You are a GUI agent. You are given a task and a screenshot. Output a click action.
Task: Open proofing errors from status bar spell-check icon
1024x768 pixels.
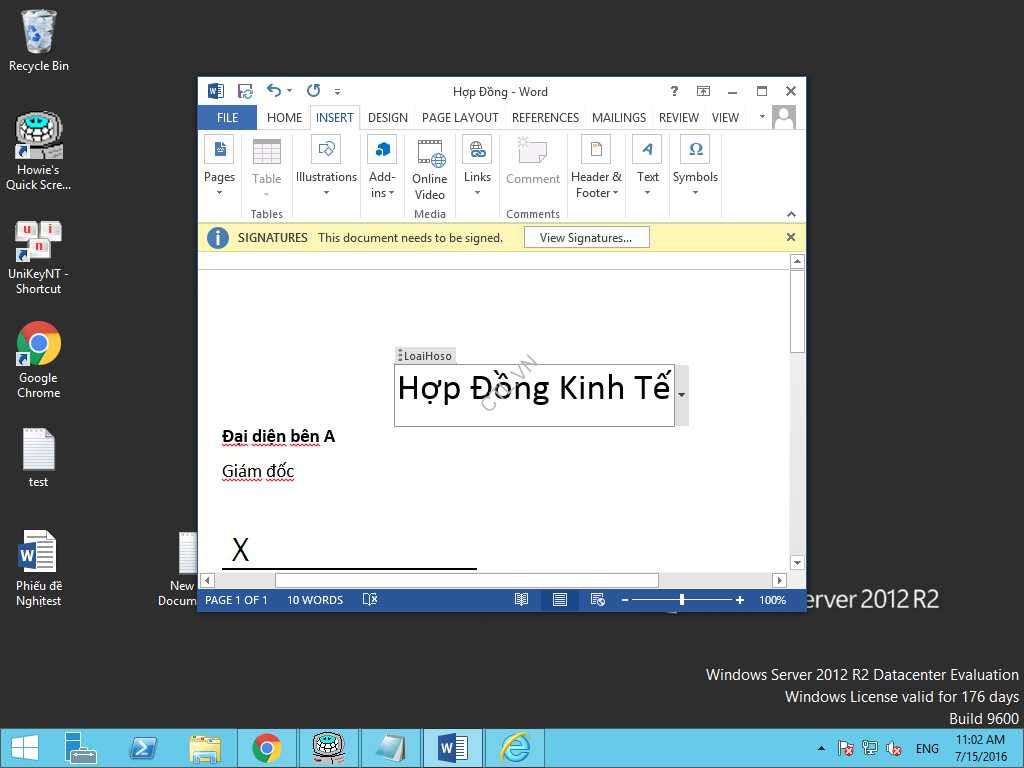point(369,599)
